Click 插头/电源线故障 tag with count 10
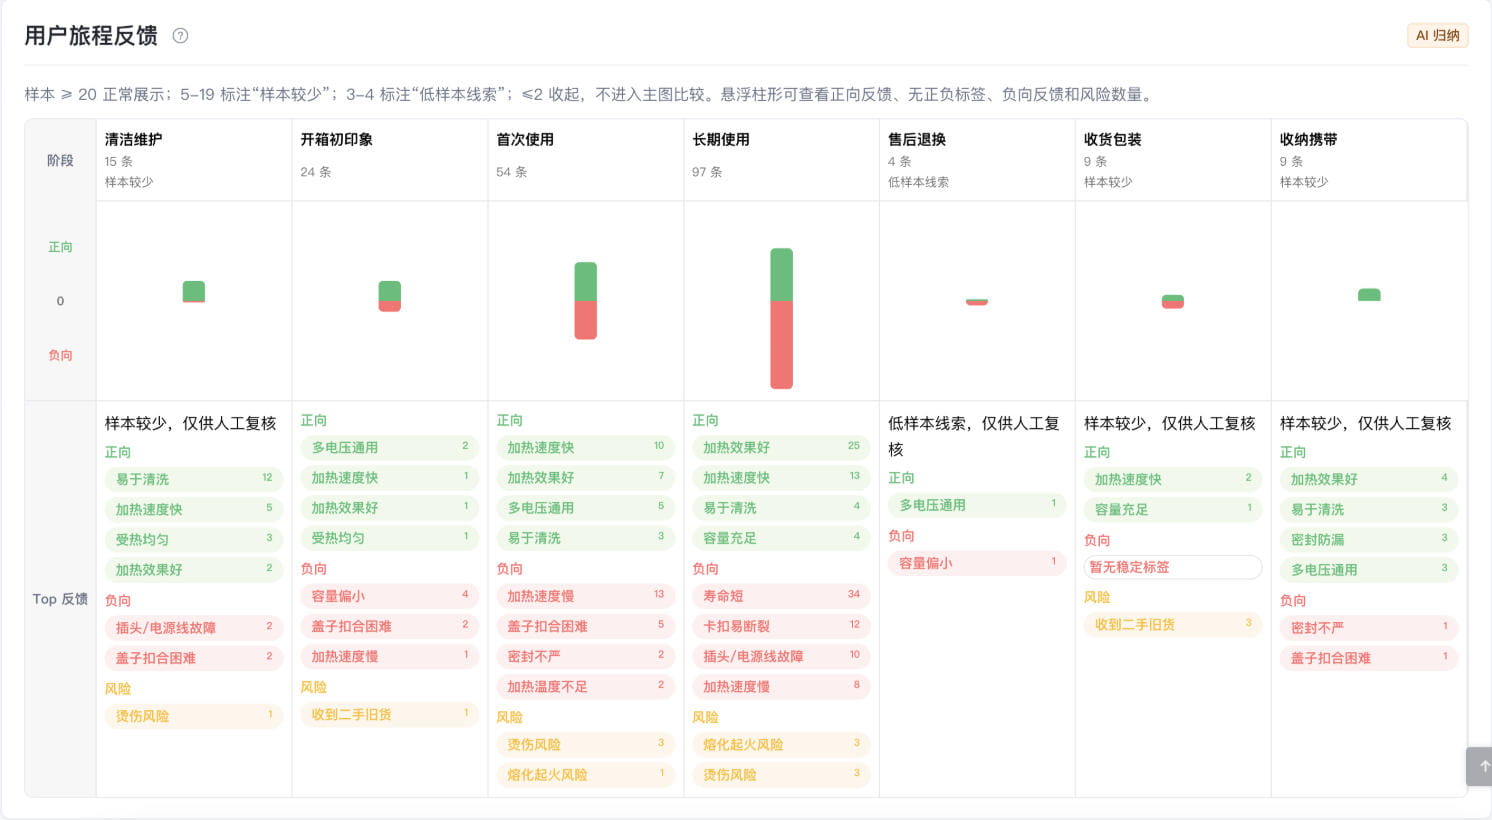 (782, 656)
